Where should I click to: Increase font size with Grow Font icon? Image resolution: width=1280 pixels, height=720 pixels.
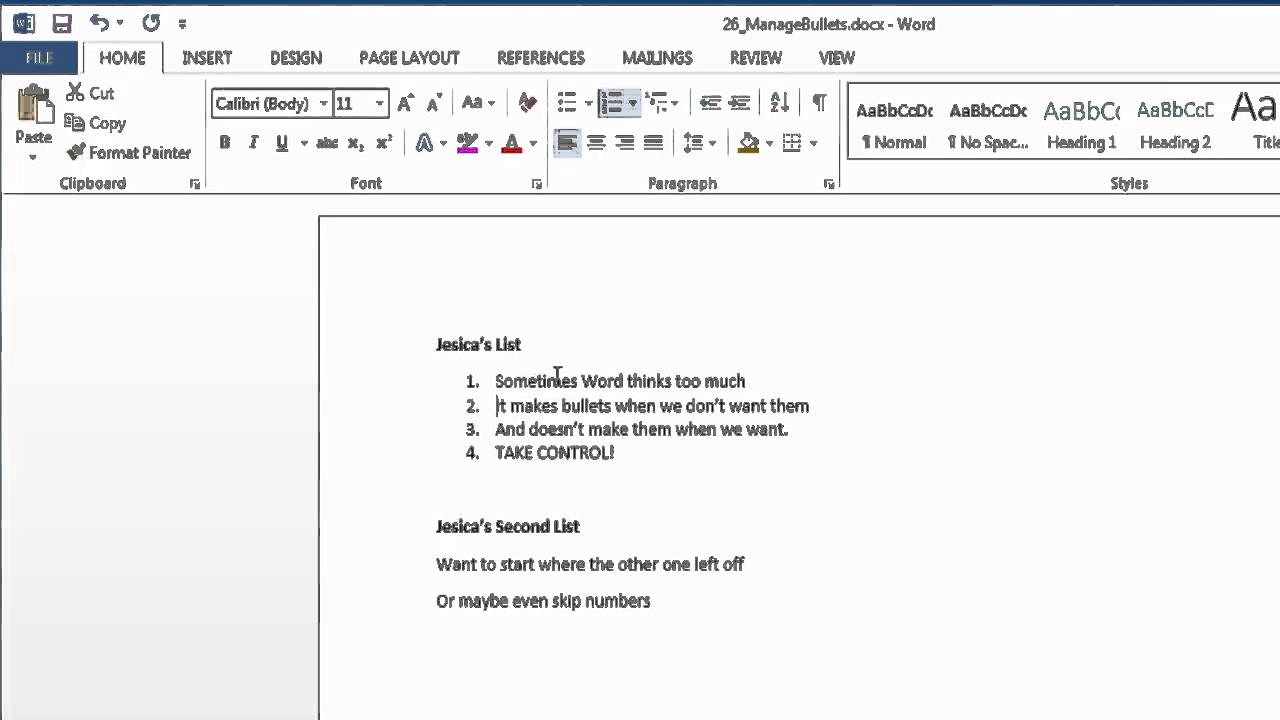(x=405, y=103)
